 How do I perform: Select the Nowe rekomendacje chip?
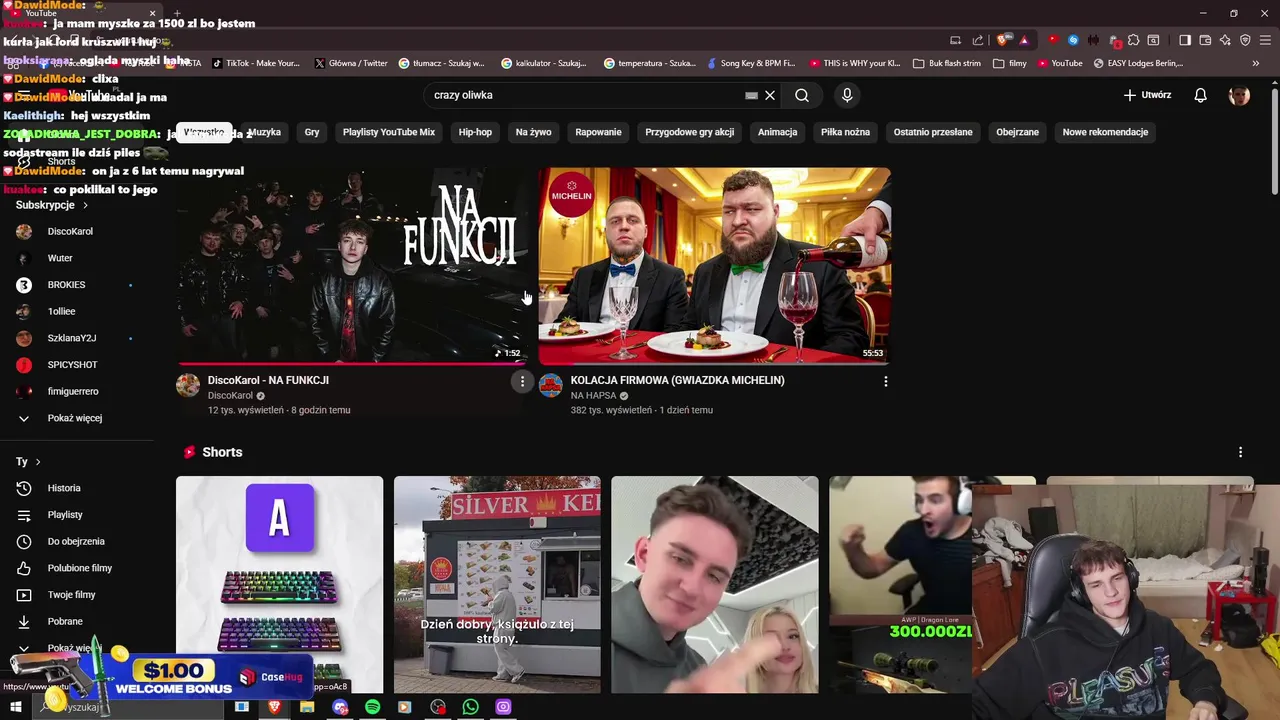click(x=1105, y=132)
